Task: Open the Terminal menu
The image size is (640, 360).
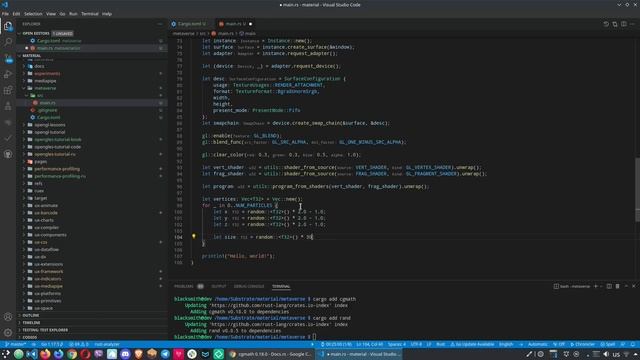Action: point(90,14)
